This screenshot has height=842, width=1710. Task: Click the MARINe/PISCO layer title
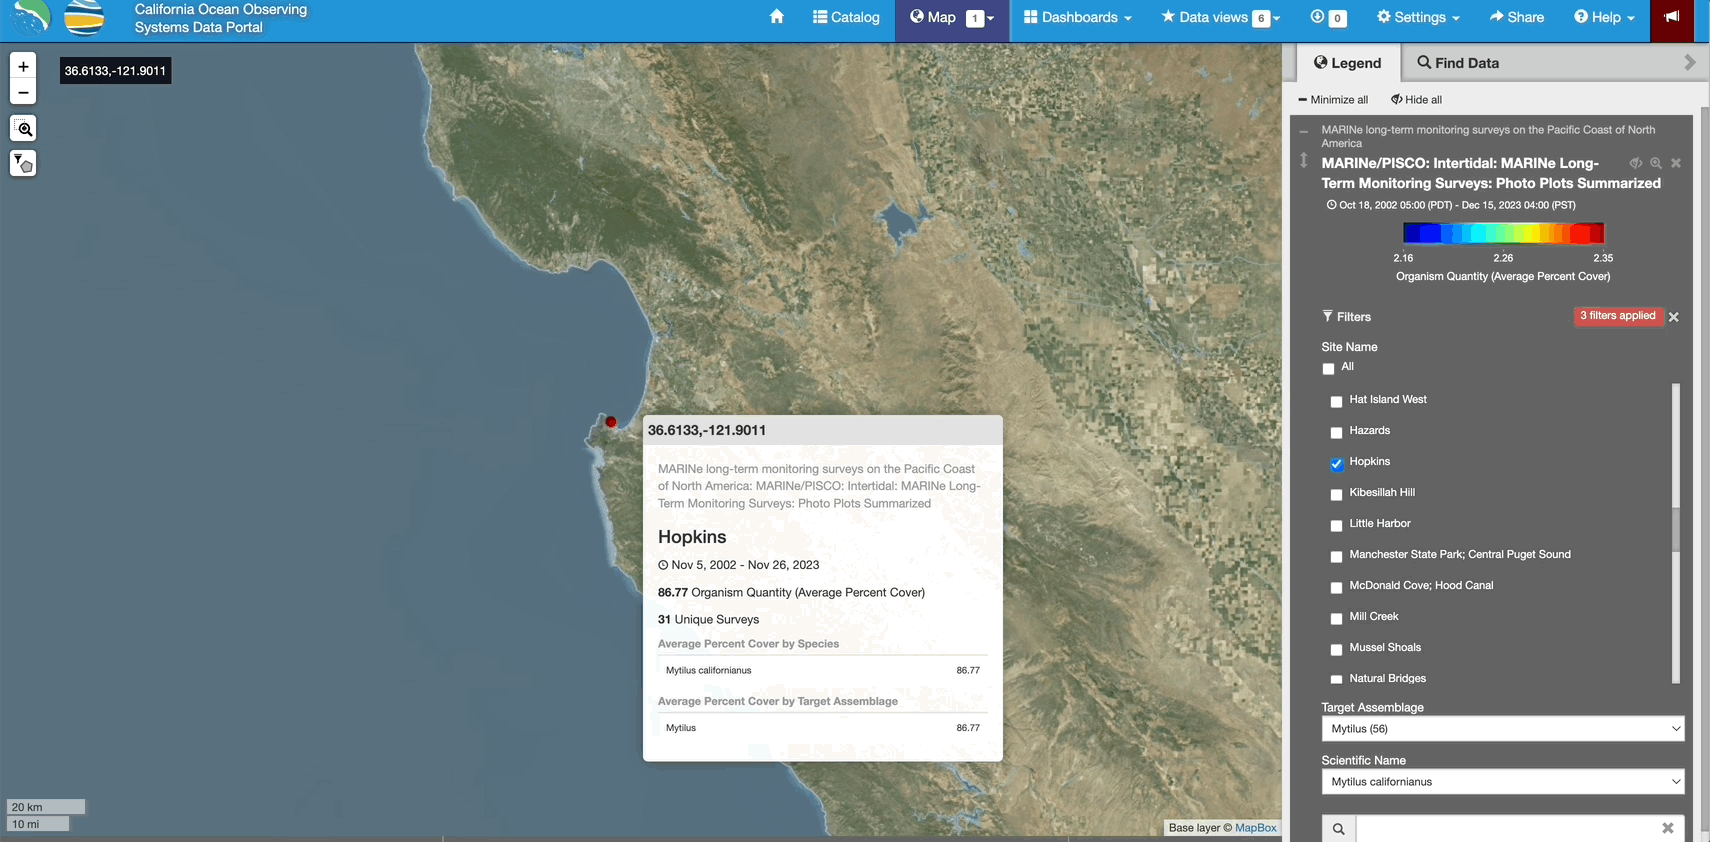click(1491, 173)
